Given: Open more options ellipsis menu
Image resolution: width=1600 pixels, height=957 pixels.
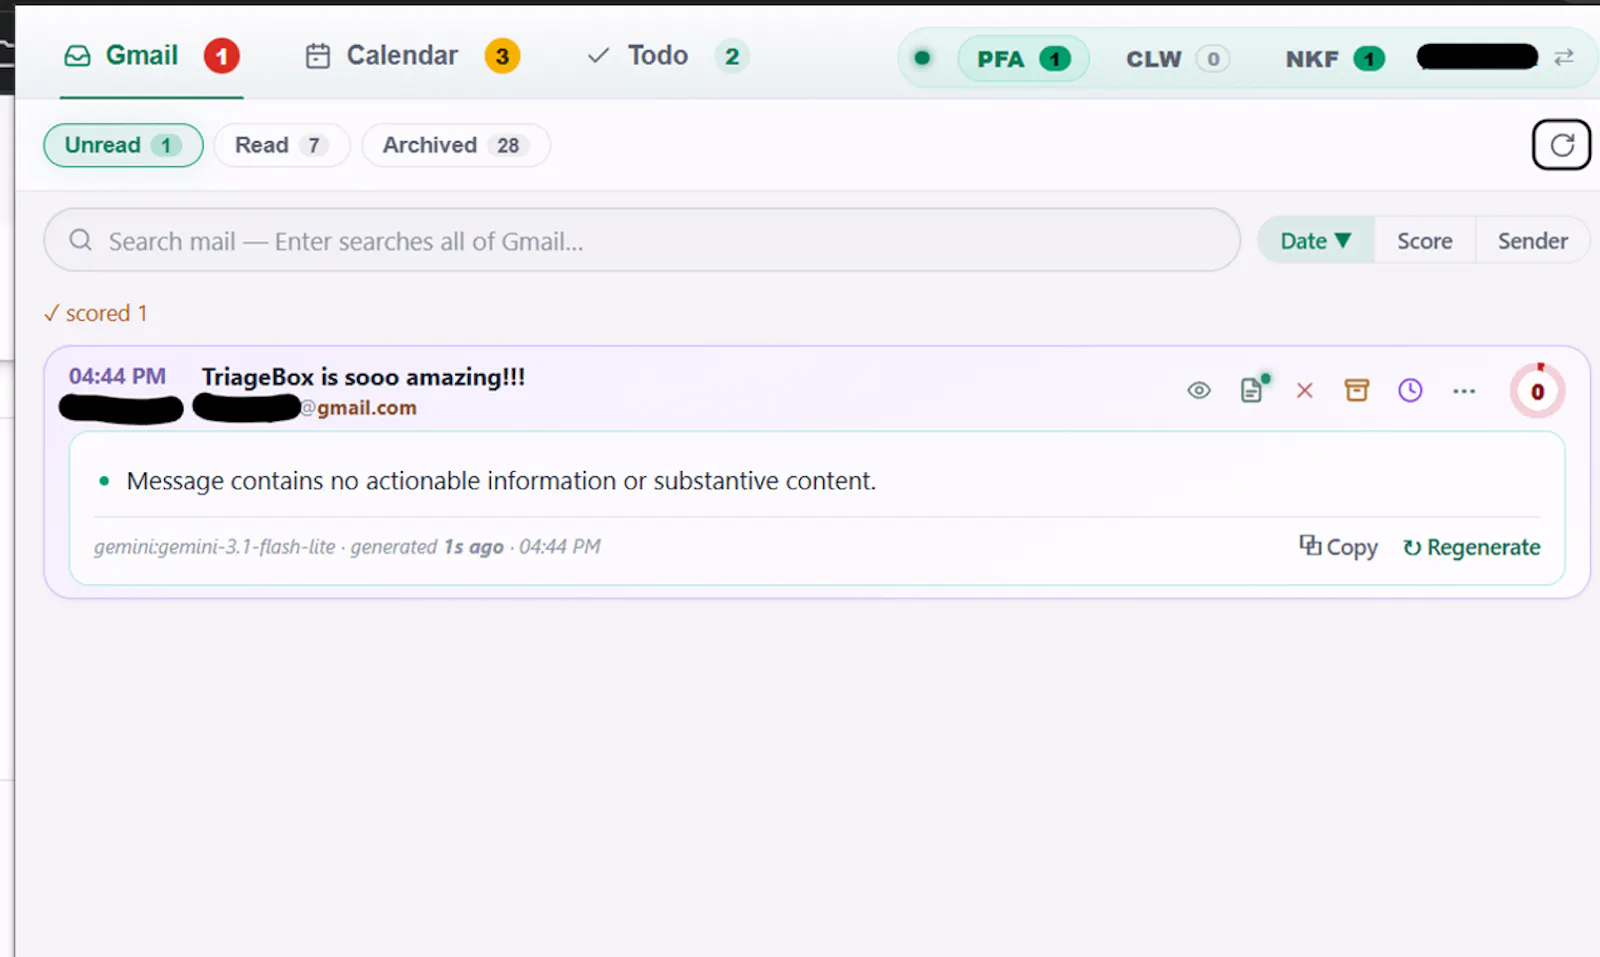Looking at the screenshot, I should click(x=1464, y=391).
